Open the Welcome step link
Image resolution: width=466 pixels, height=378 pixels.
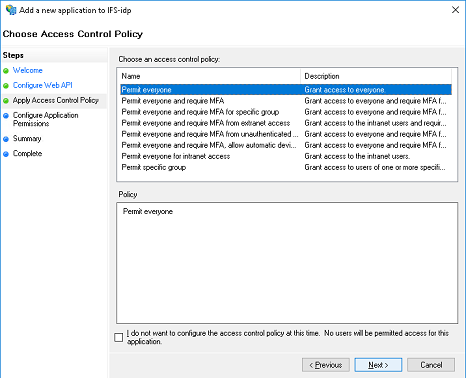[28, 70]
